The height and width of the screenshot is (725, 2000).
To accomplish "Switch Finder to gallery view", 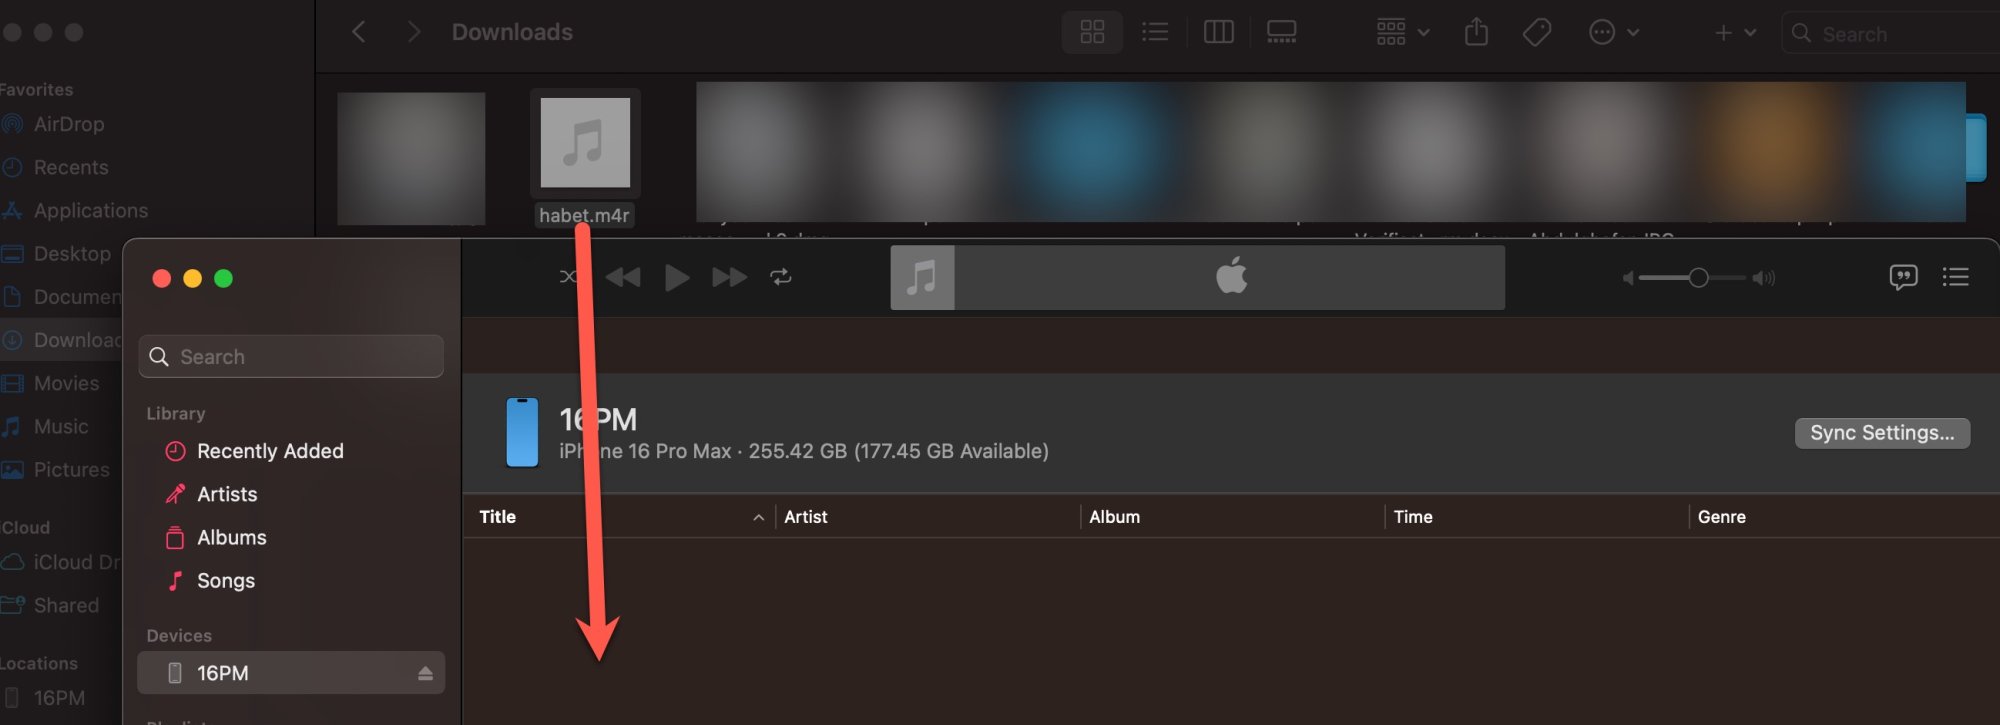I will (1281, 32).
